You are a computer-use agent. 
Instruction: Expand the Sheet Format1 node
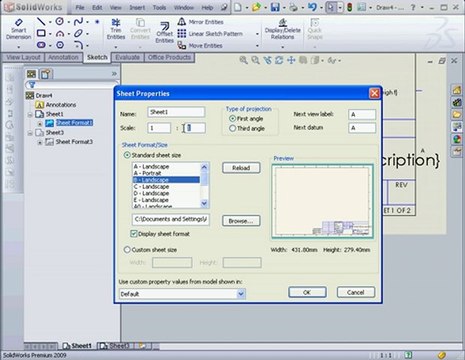(x=40, y=124)
